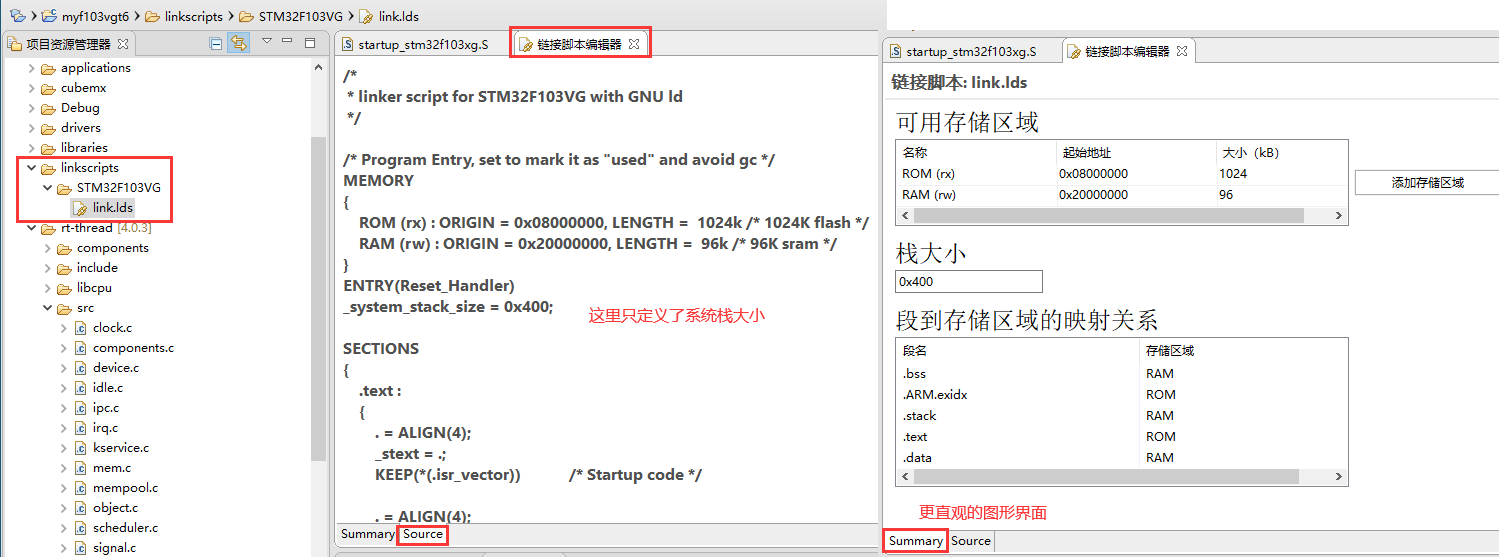Image resolution: width=1501 pixels, height=557 pixels.
Task: Click the linkscripts folder icon
Action: 48,168
